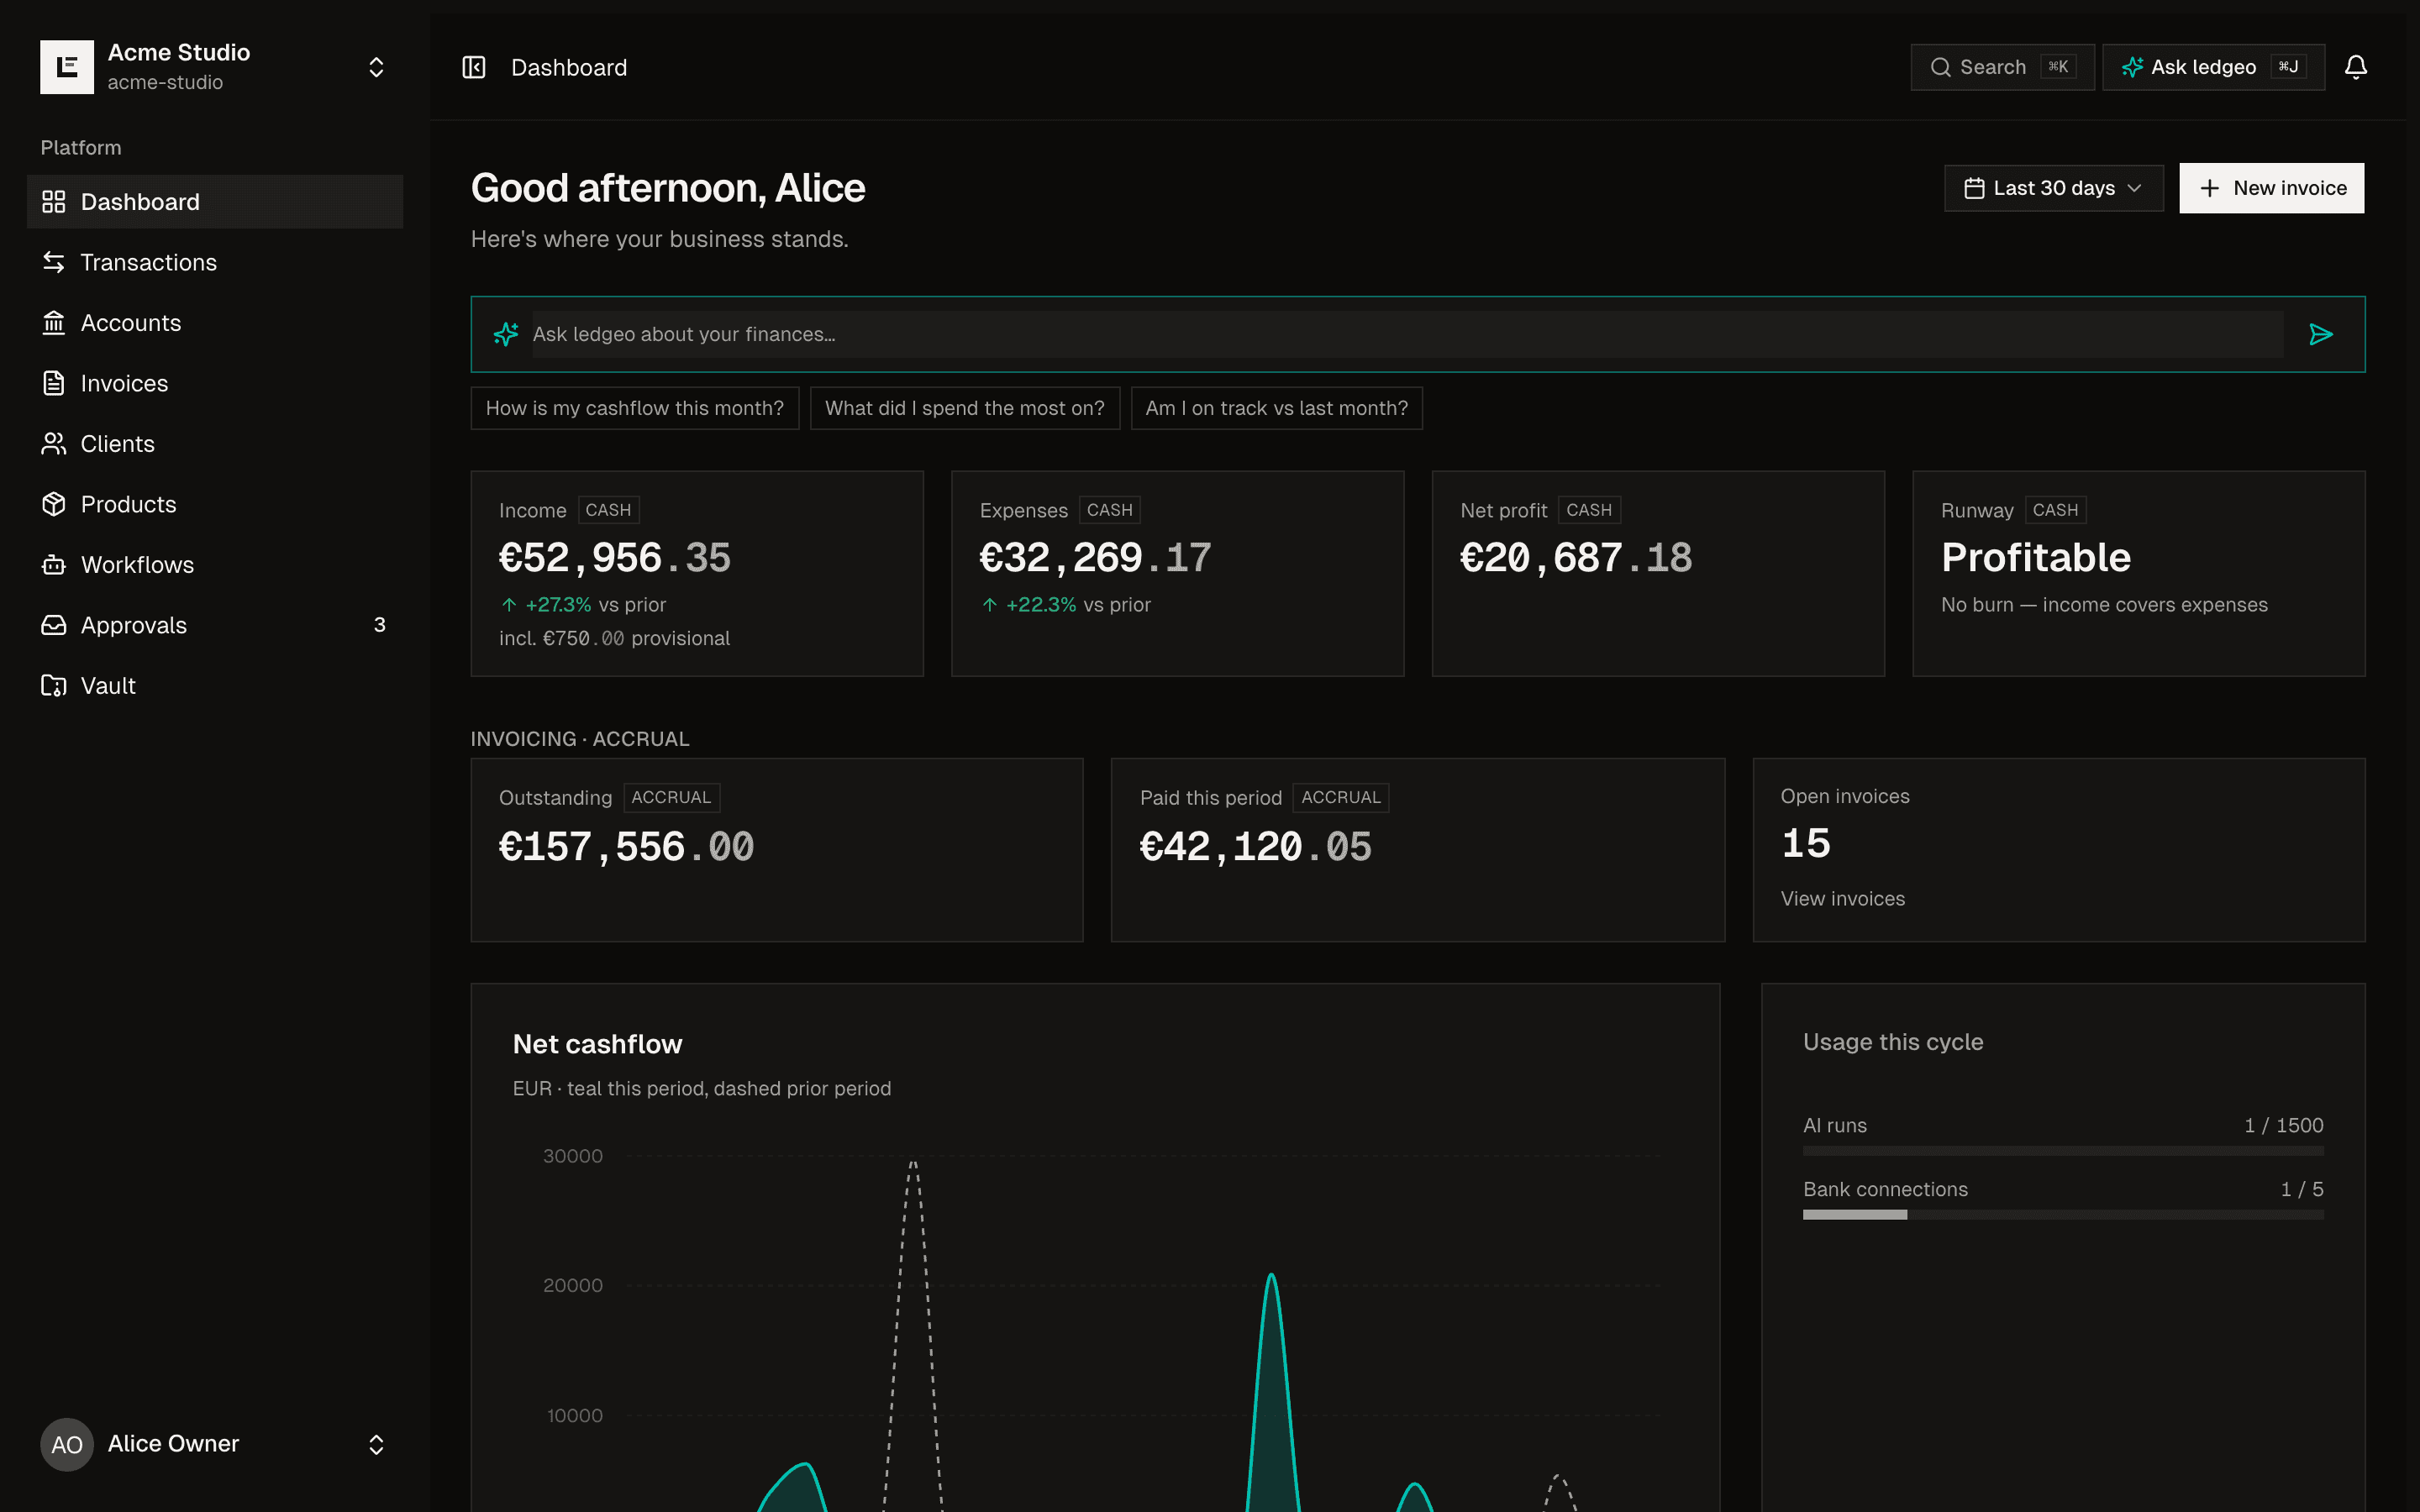Open the Alice Owner account menu
Image resolution: width=2420 pixels, height=1512 pixels.
(x=215, y=1444)
